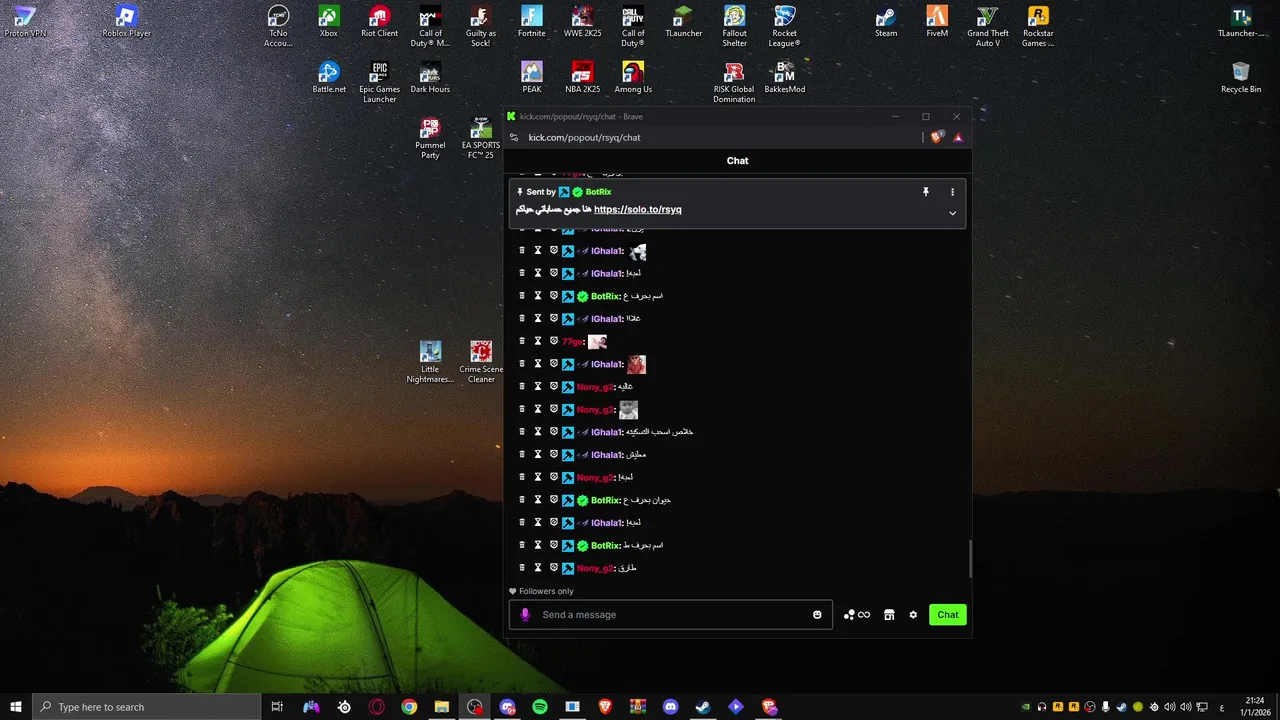The width and height of the screenshot is (1280, 720).
Task: Timeout Nony_g2 on the 'طارق' message row
Action: 538,568
